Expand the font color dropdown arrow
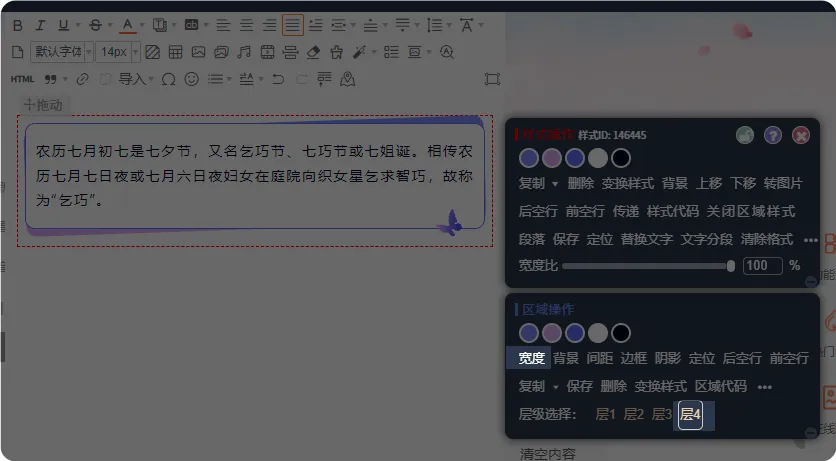 (142, 25)
